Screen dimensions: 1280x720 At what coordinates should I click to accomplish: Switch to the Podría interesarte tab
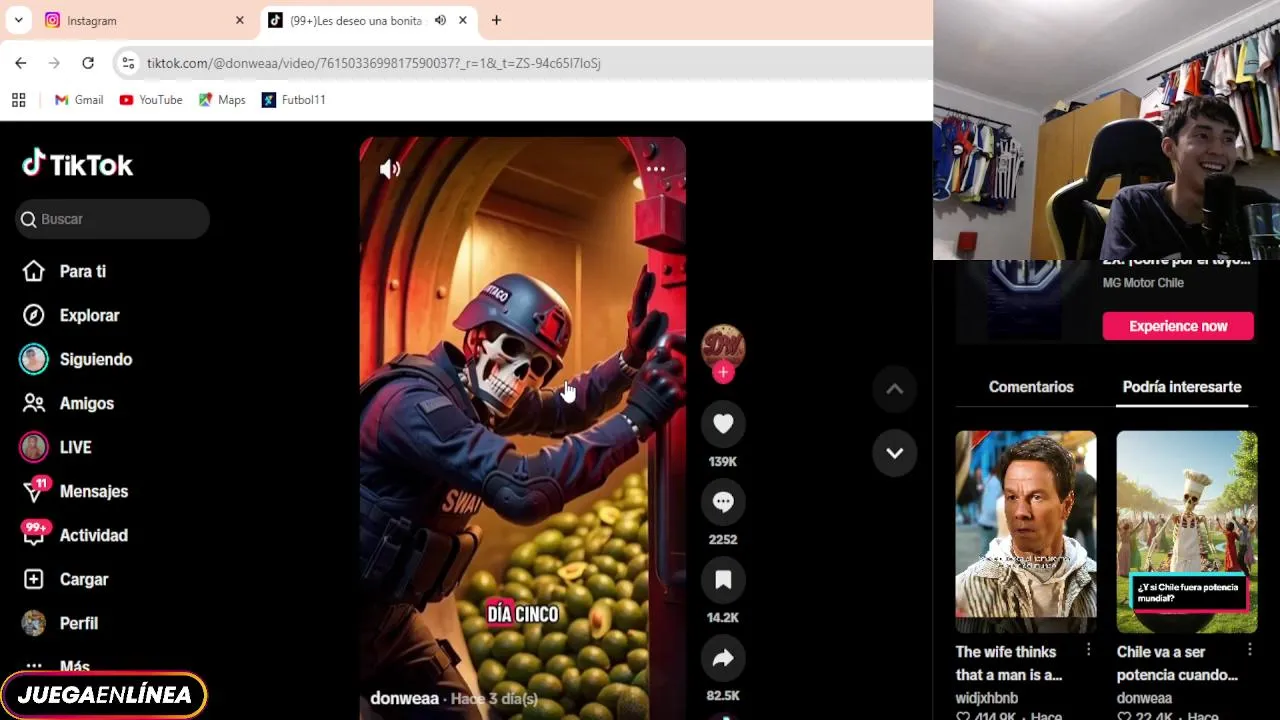coord(1182,387)
